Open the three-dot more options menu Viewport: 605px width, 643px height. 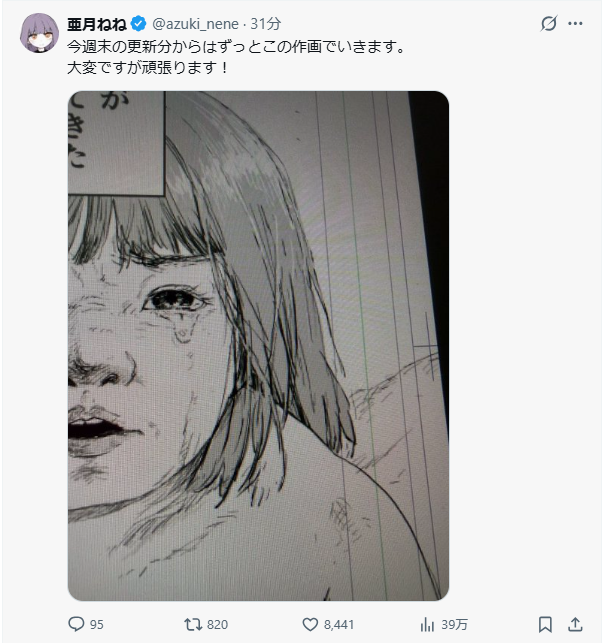575,23
